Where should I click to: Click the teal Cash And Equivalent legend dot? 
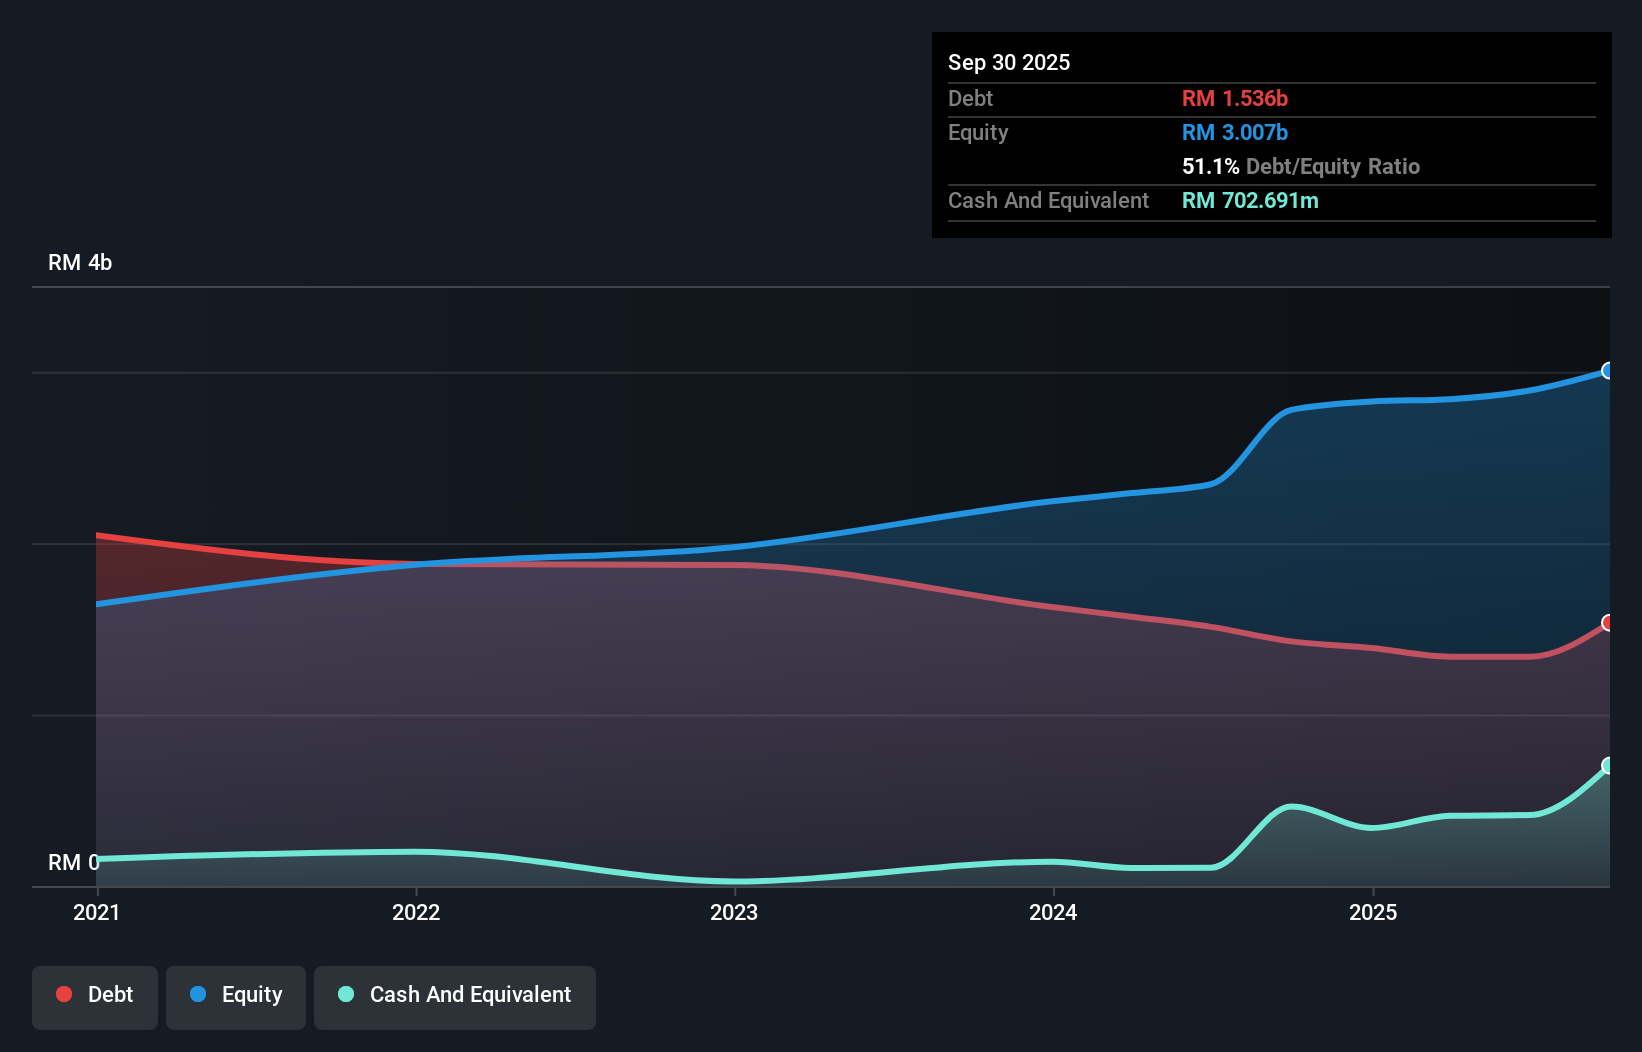pyautogui.click(x=344, y=994)
